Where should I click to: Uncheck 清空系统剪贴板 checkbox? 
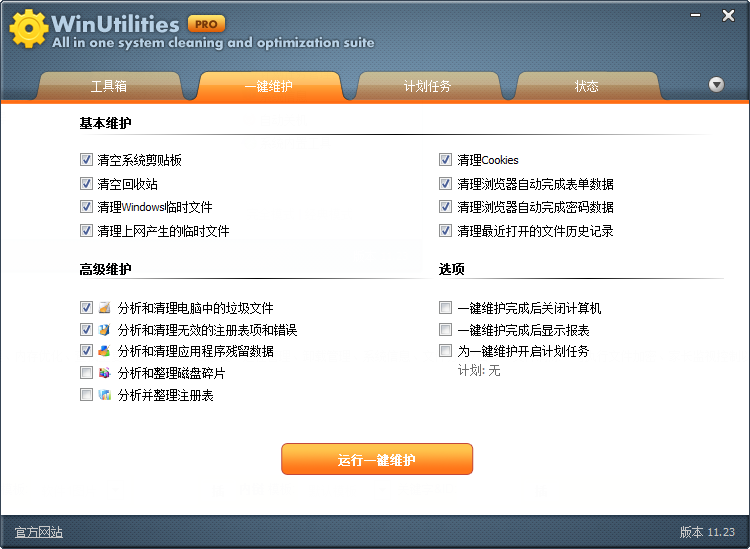(x=86, y=159)
